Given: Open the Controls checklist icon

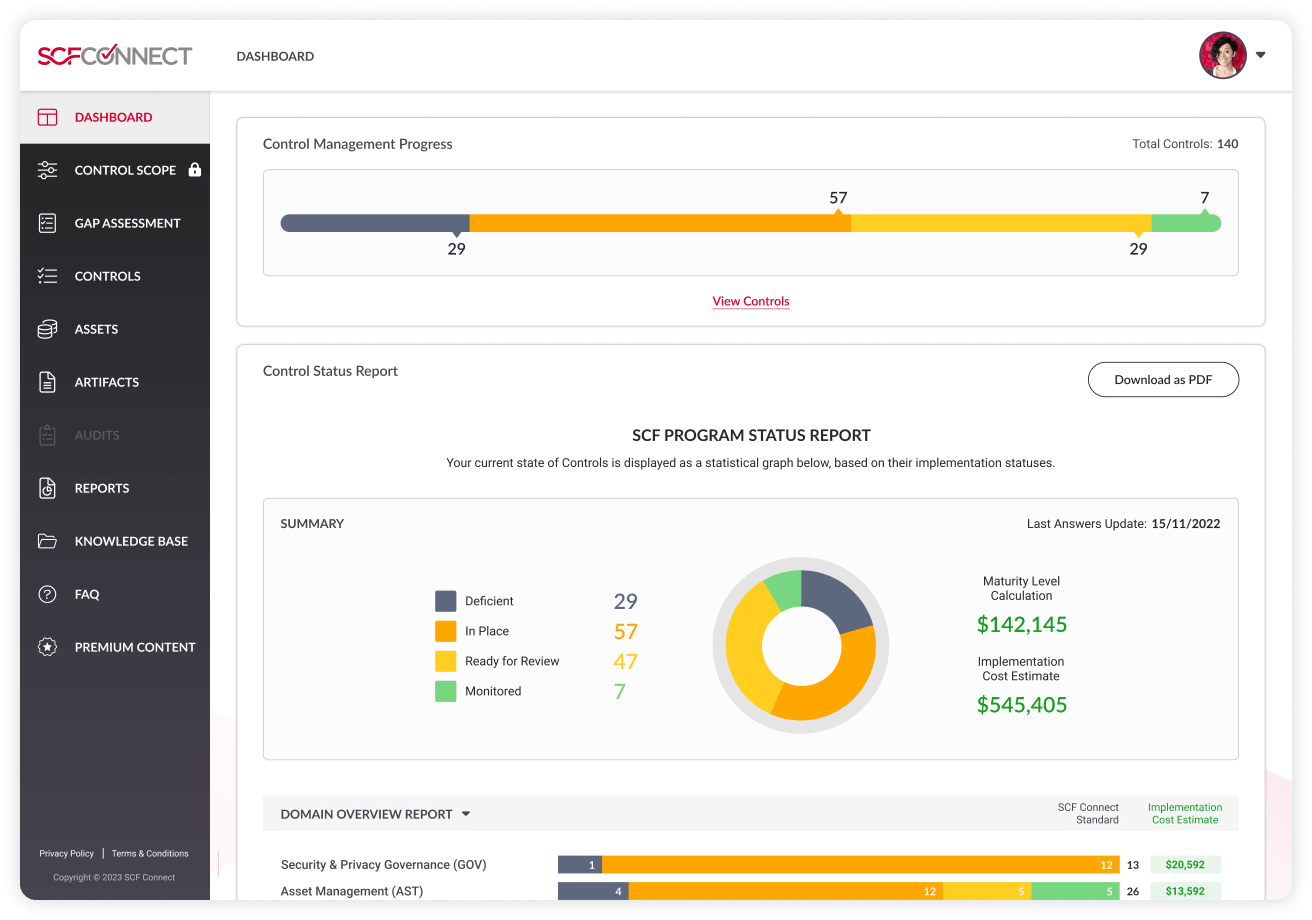Looking at the screenshot, I should coord(47,276).
